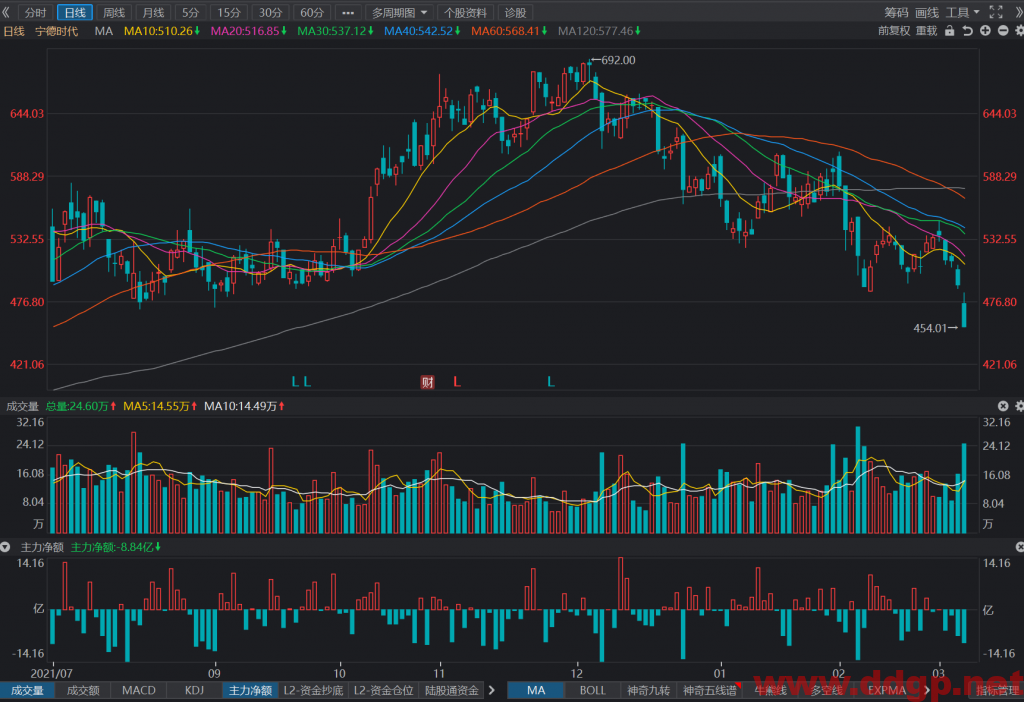This screenshot has width=1024, height=702.
Task: Select KDJ sub-indicator tab
Action: coord(194,690)
